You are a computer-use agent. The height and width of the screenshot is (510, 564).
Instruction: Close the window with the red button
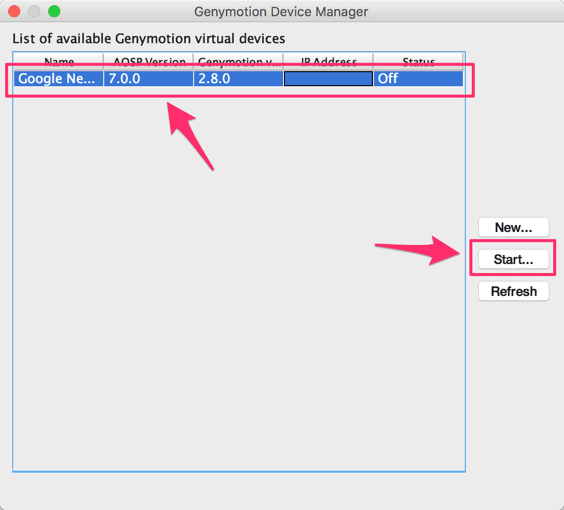(x=14, y=11)
